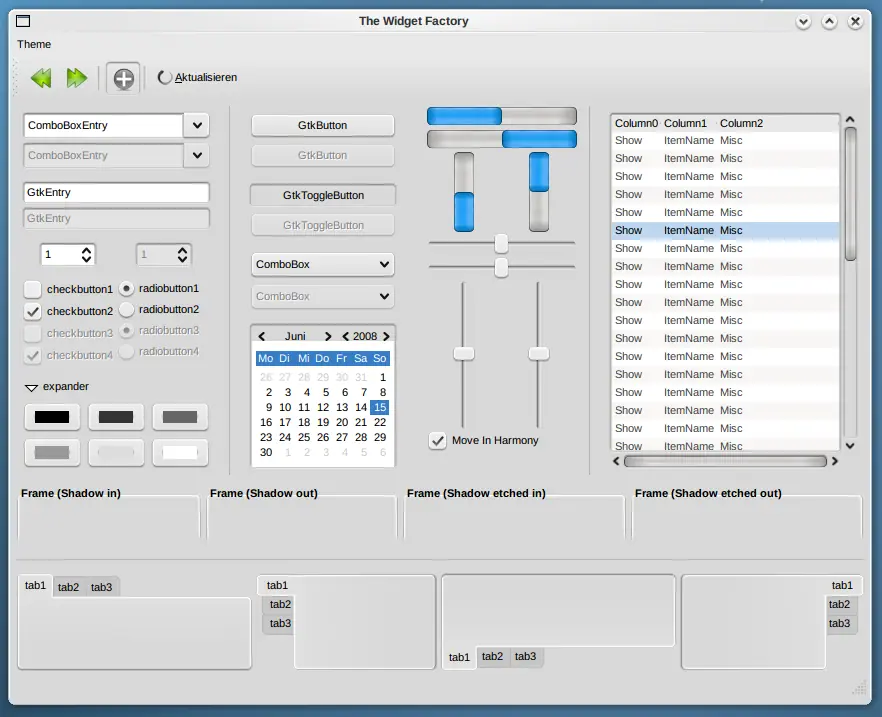882x717 pixels.
Task: Go to next year after 2008
Action: coord(386,336)
